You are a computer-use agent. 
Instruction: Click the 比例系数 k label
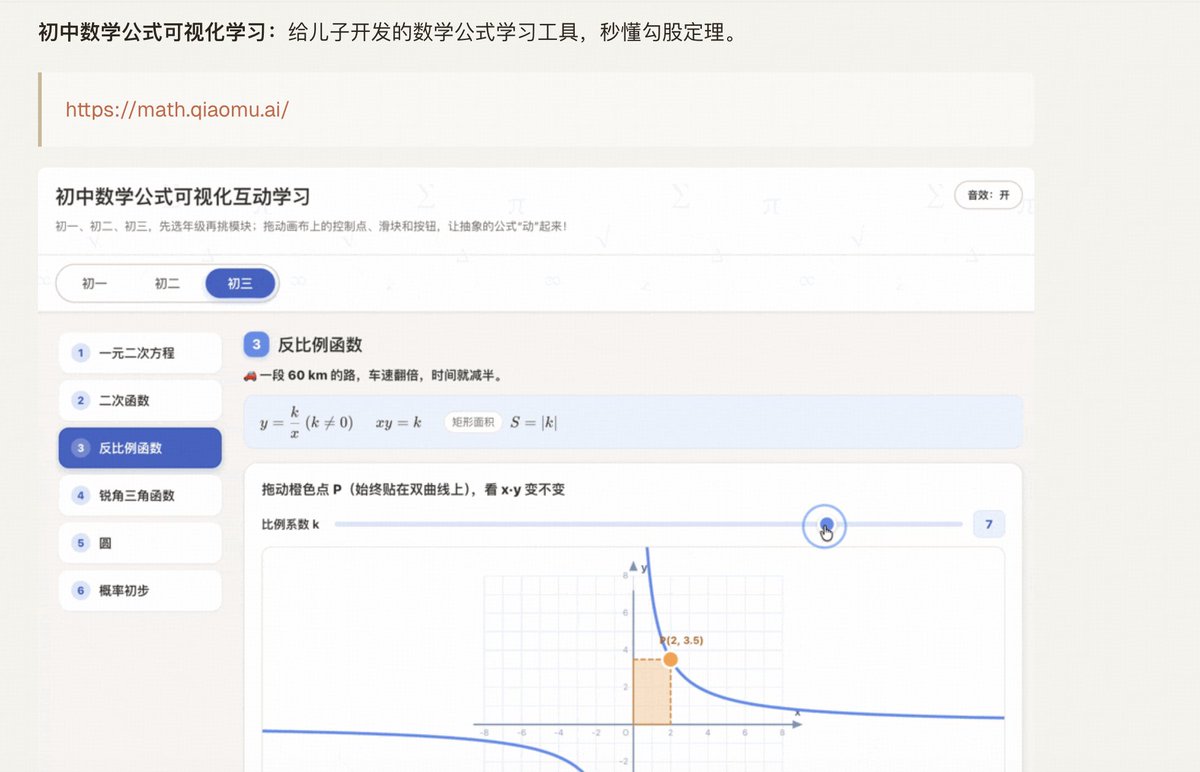tap(290, 524)
